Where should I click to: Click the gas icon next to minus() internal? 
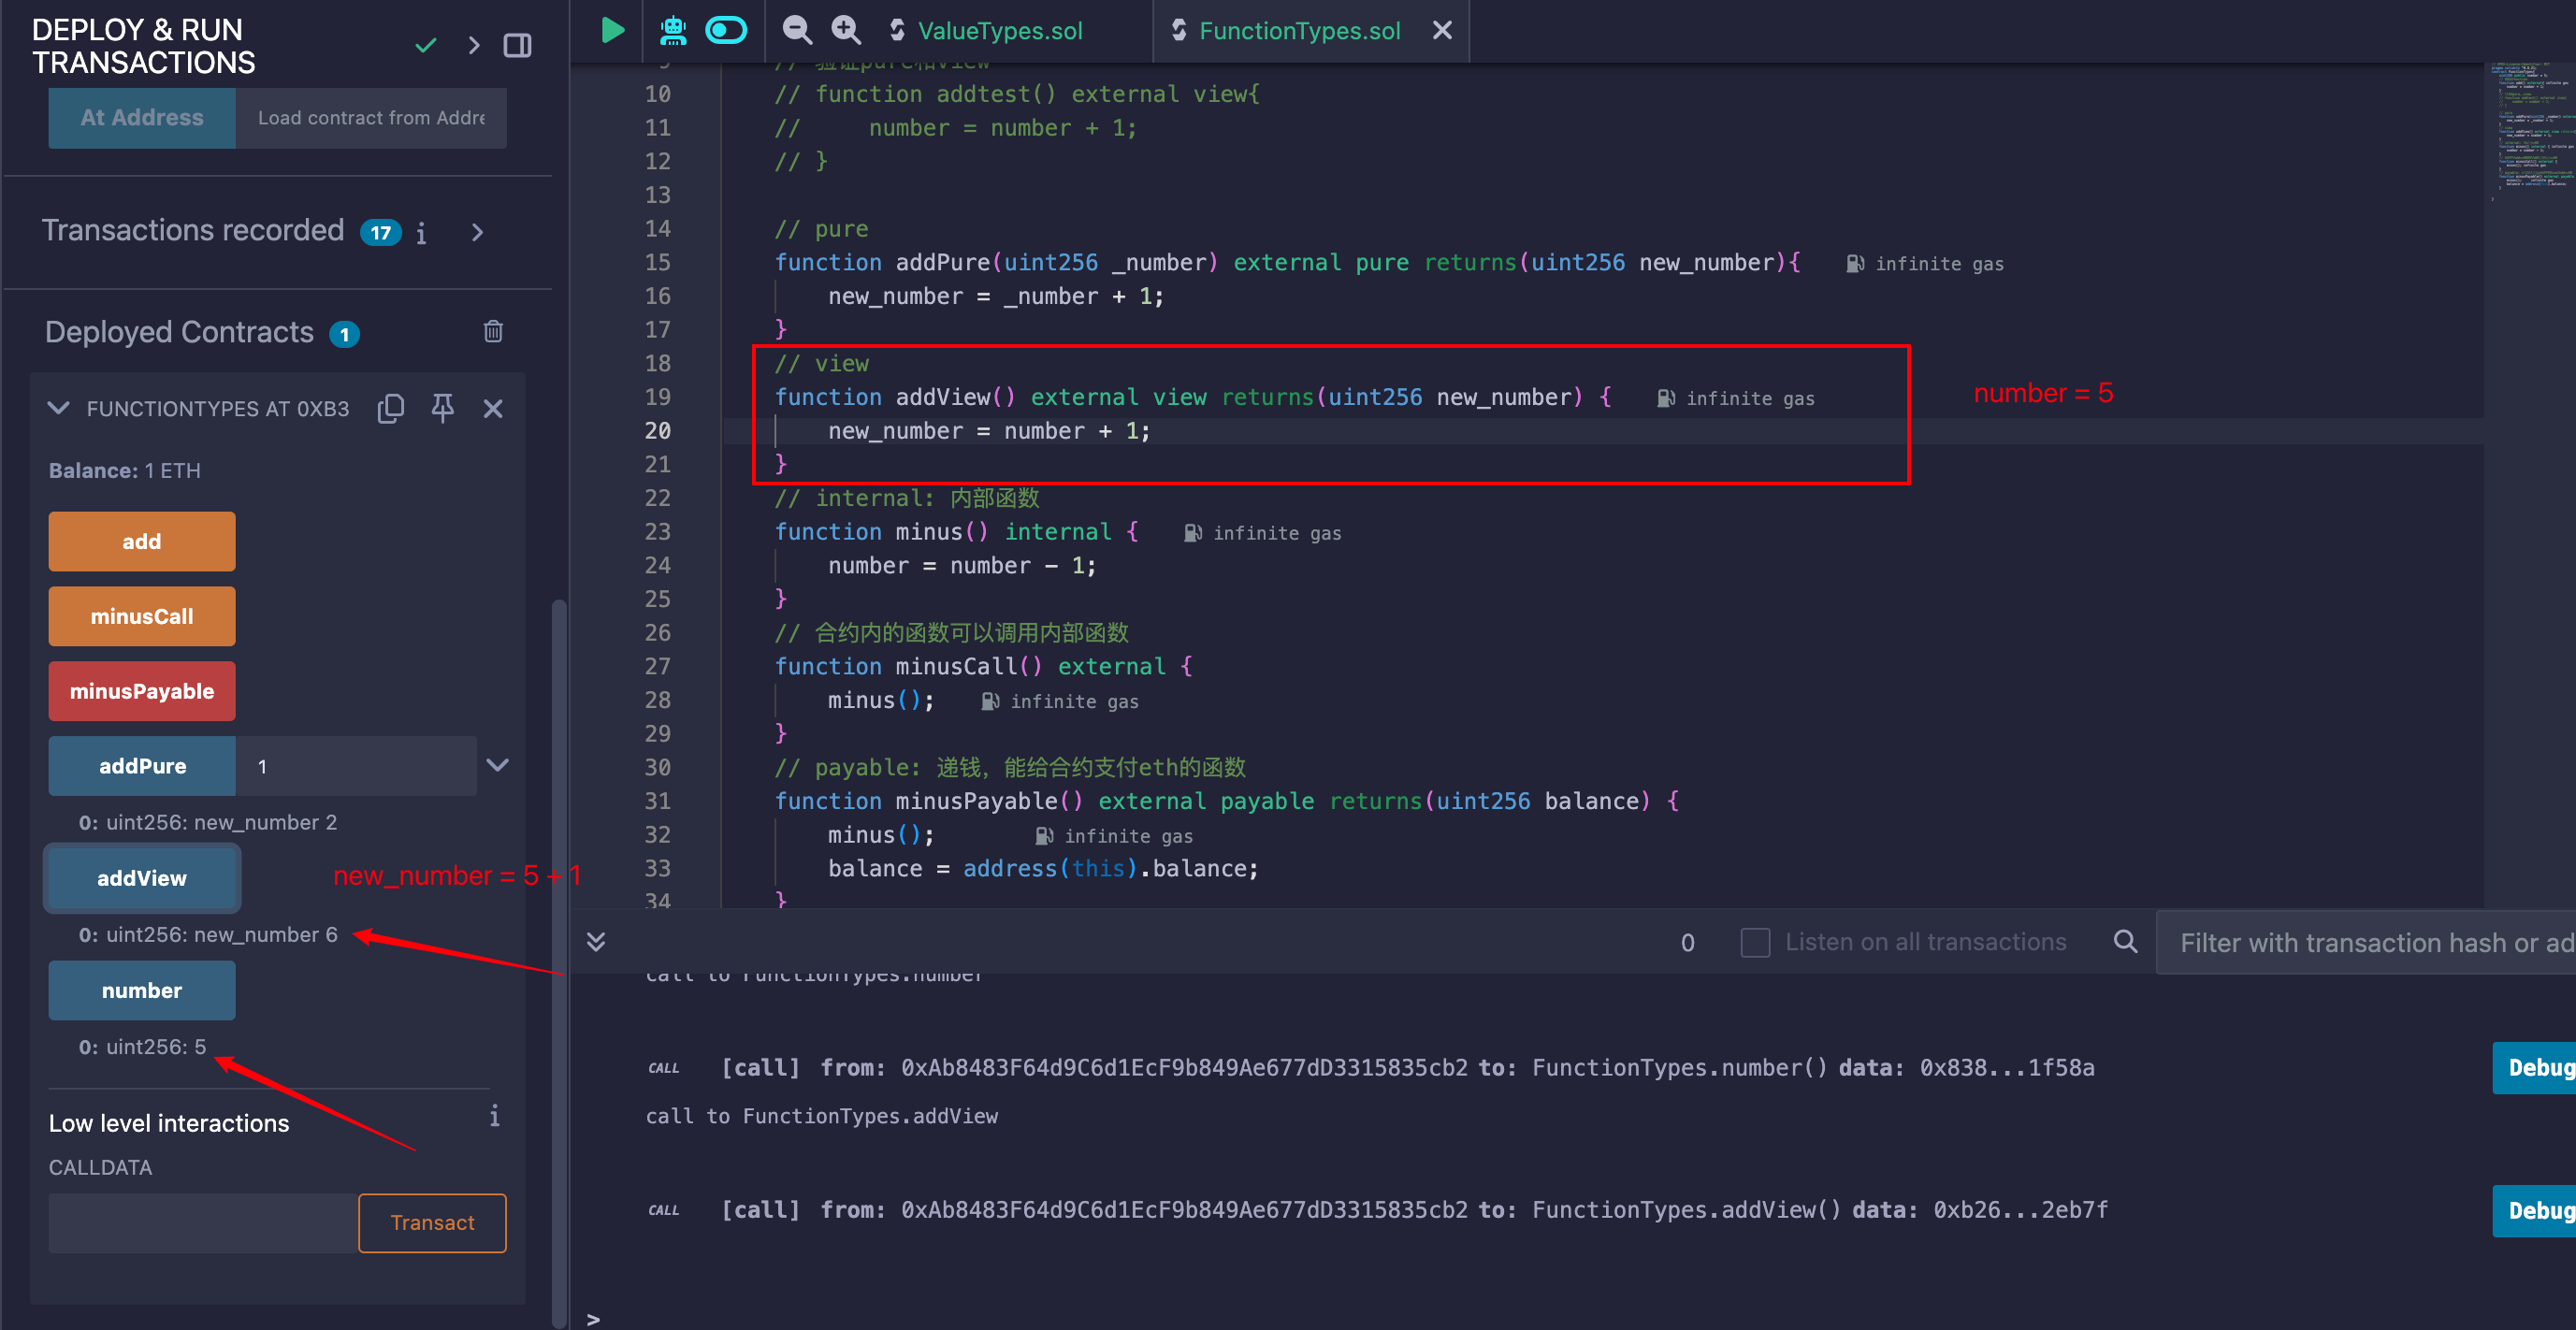[x=1193, y=533]
